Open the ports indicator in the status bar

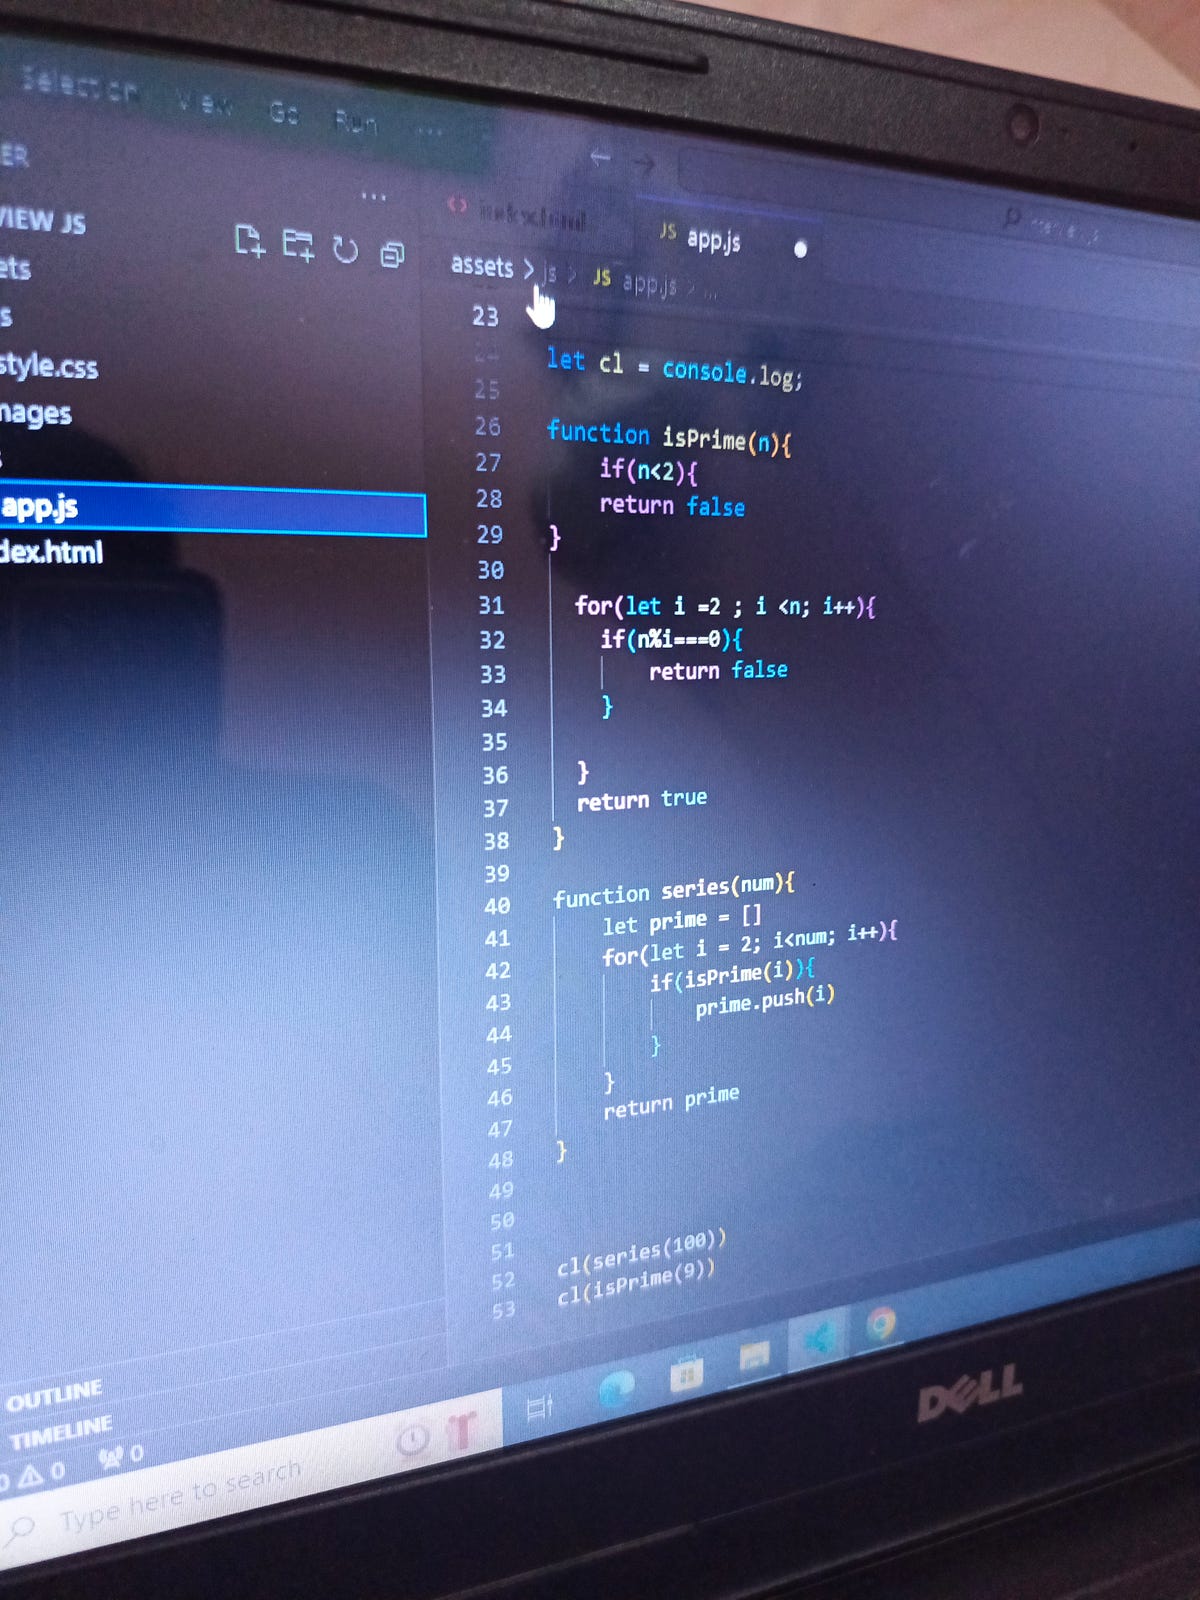tap(122, 1456)
